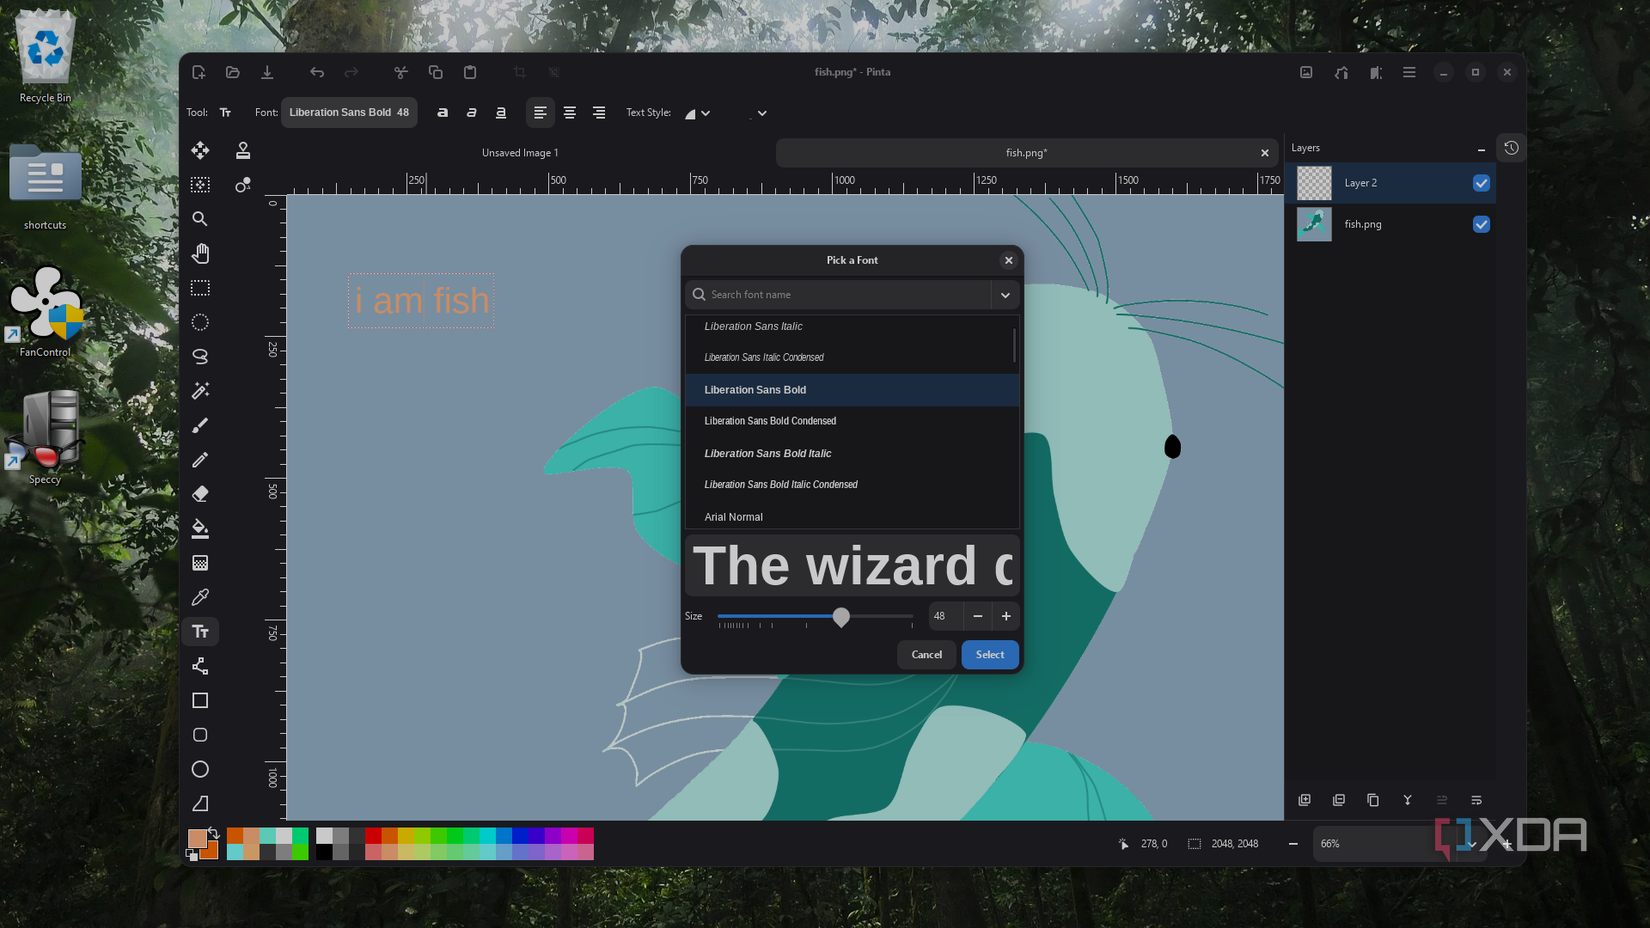Choose Liberation Sans Italic font
Image resolution: width=1650 pixels, height=928 pixels.
[x=852, y=326]
